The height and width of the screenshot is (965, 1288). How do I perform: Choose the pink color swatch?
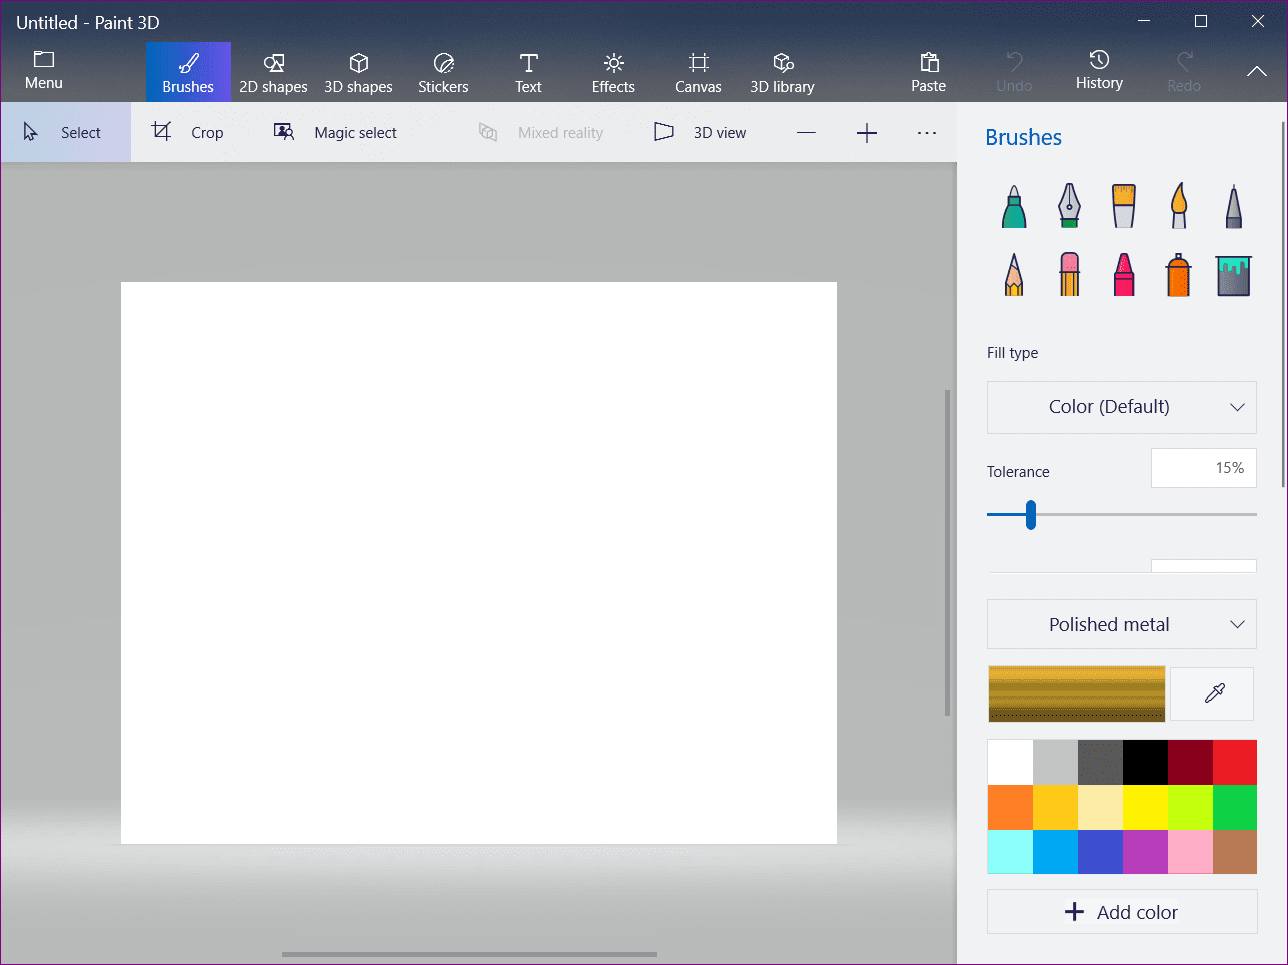click(1190, 852)
